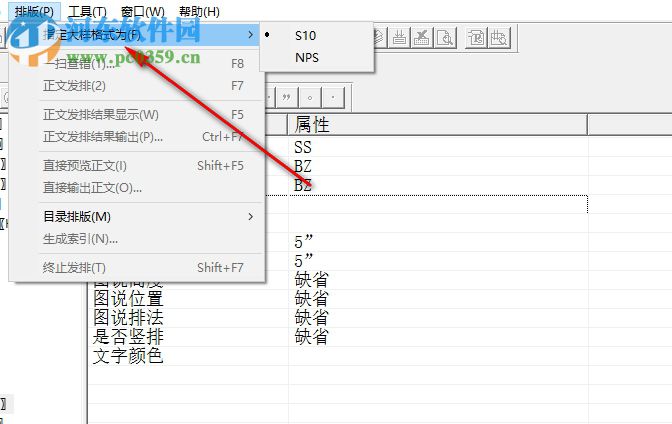Choose 直接输出正文(O)... menu entry
The width and height of the screenshot is (672, 424).
point(136,188)
